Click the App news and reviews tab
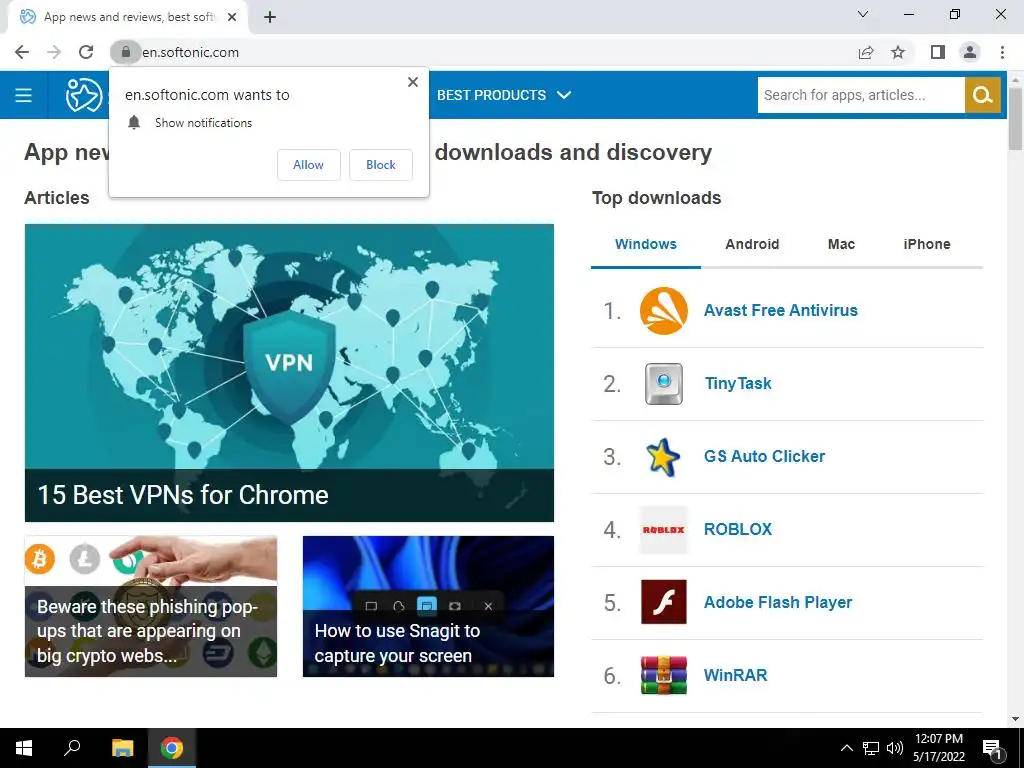1024x768 pixels. [x=128, y=17]
